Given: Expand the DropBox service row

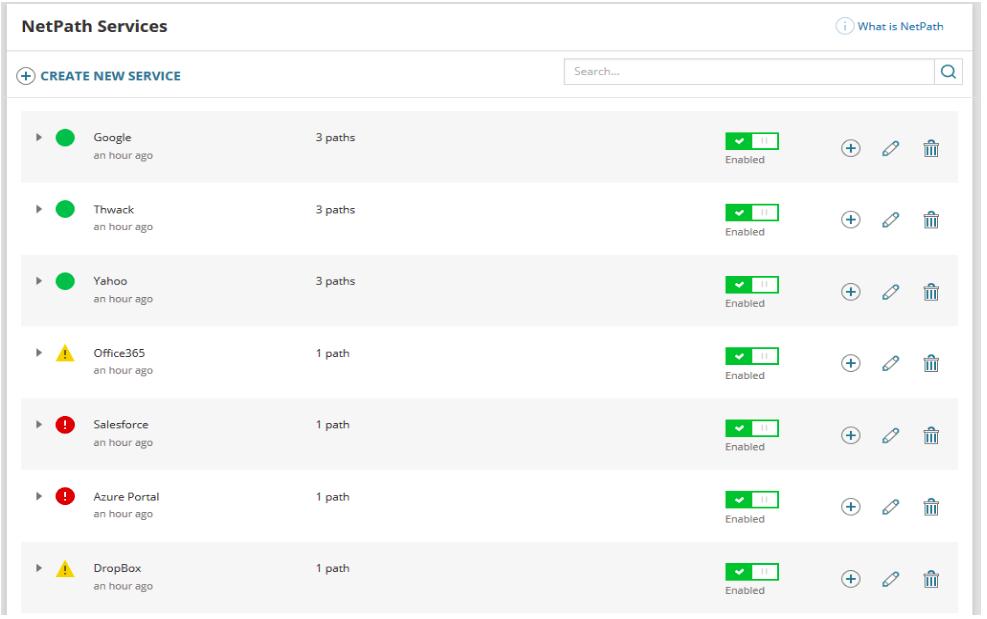Looking at the screenshot, I should 38,568.
